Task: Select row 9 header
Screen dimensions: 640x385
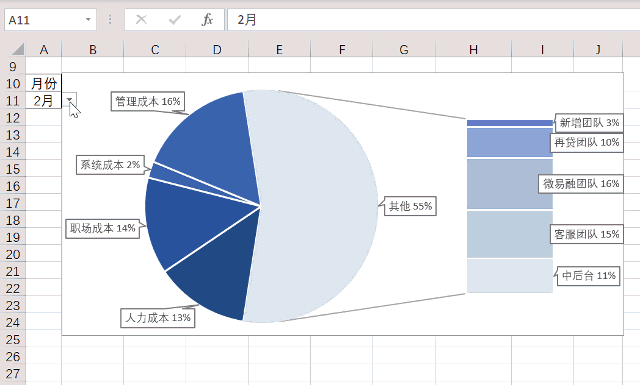Action: (x=13, y=66)
